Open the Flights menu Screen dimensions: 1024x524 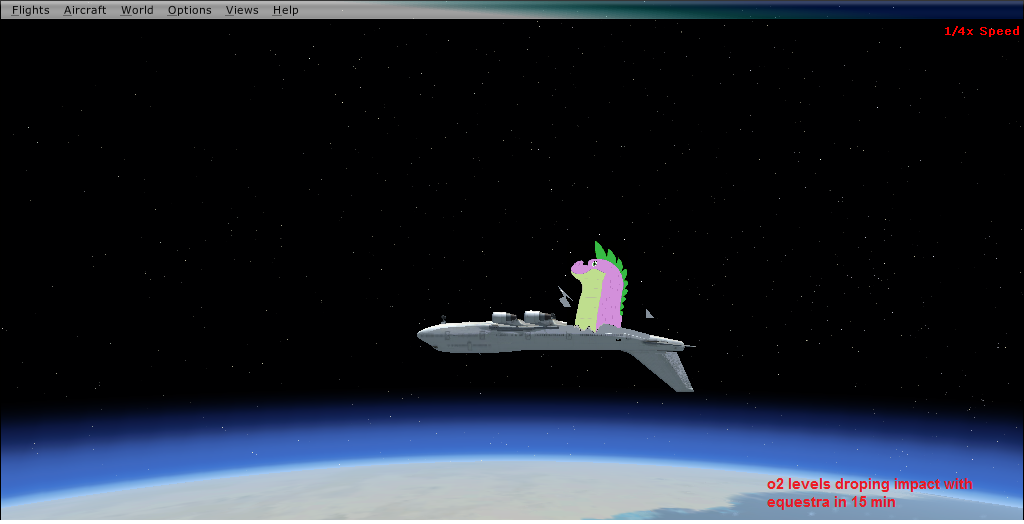[31, 10]
